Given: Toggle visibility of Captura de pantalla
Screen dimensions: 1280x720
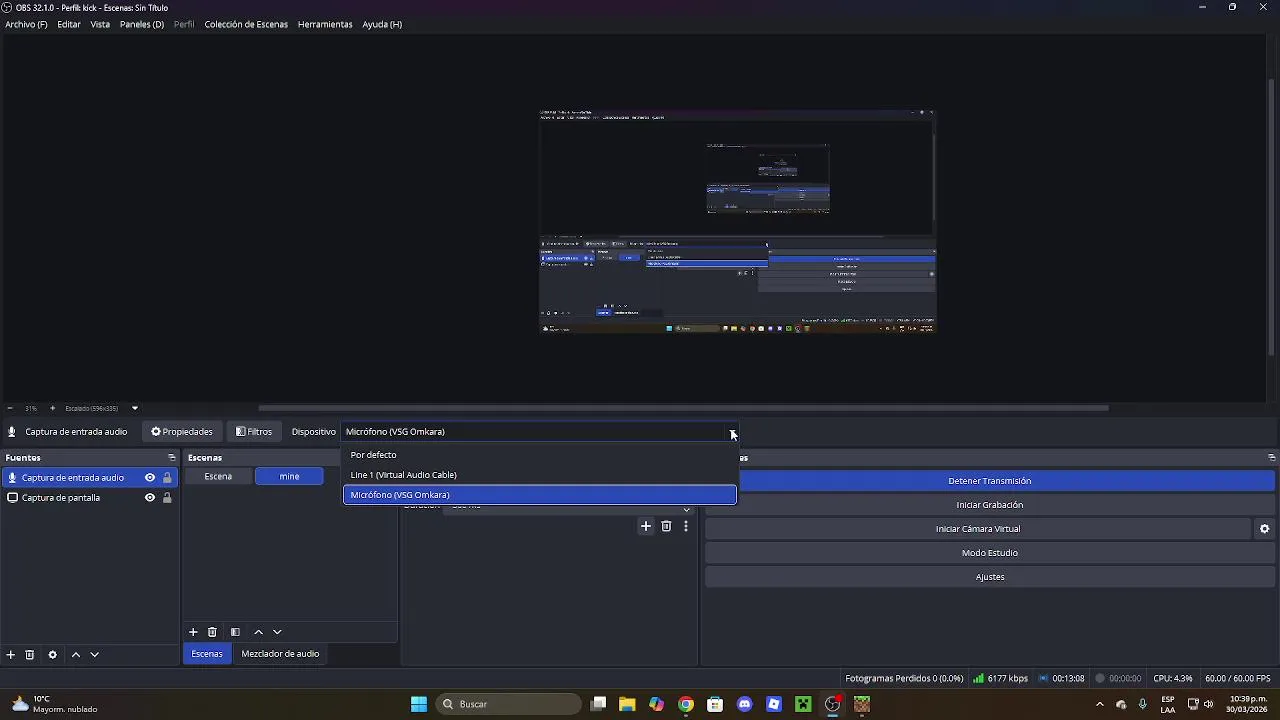Looking at the screenshot, I should [x=150, y=498].
